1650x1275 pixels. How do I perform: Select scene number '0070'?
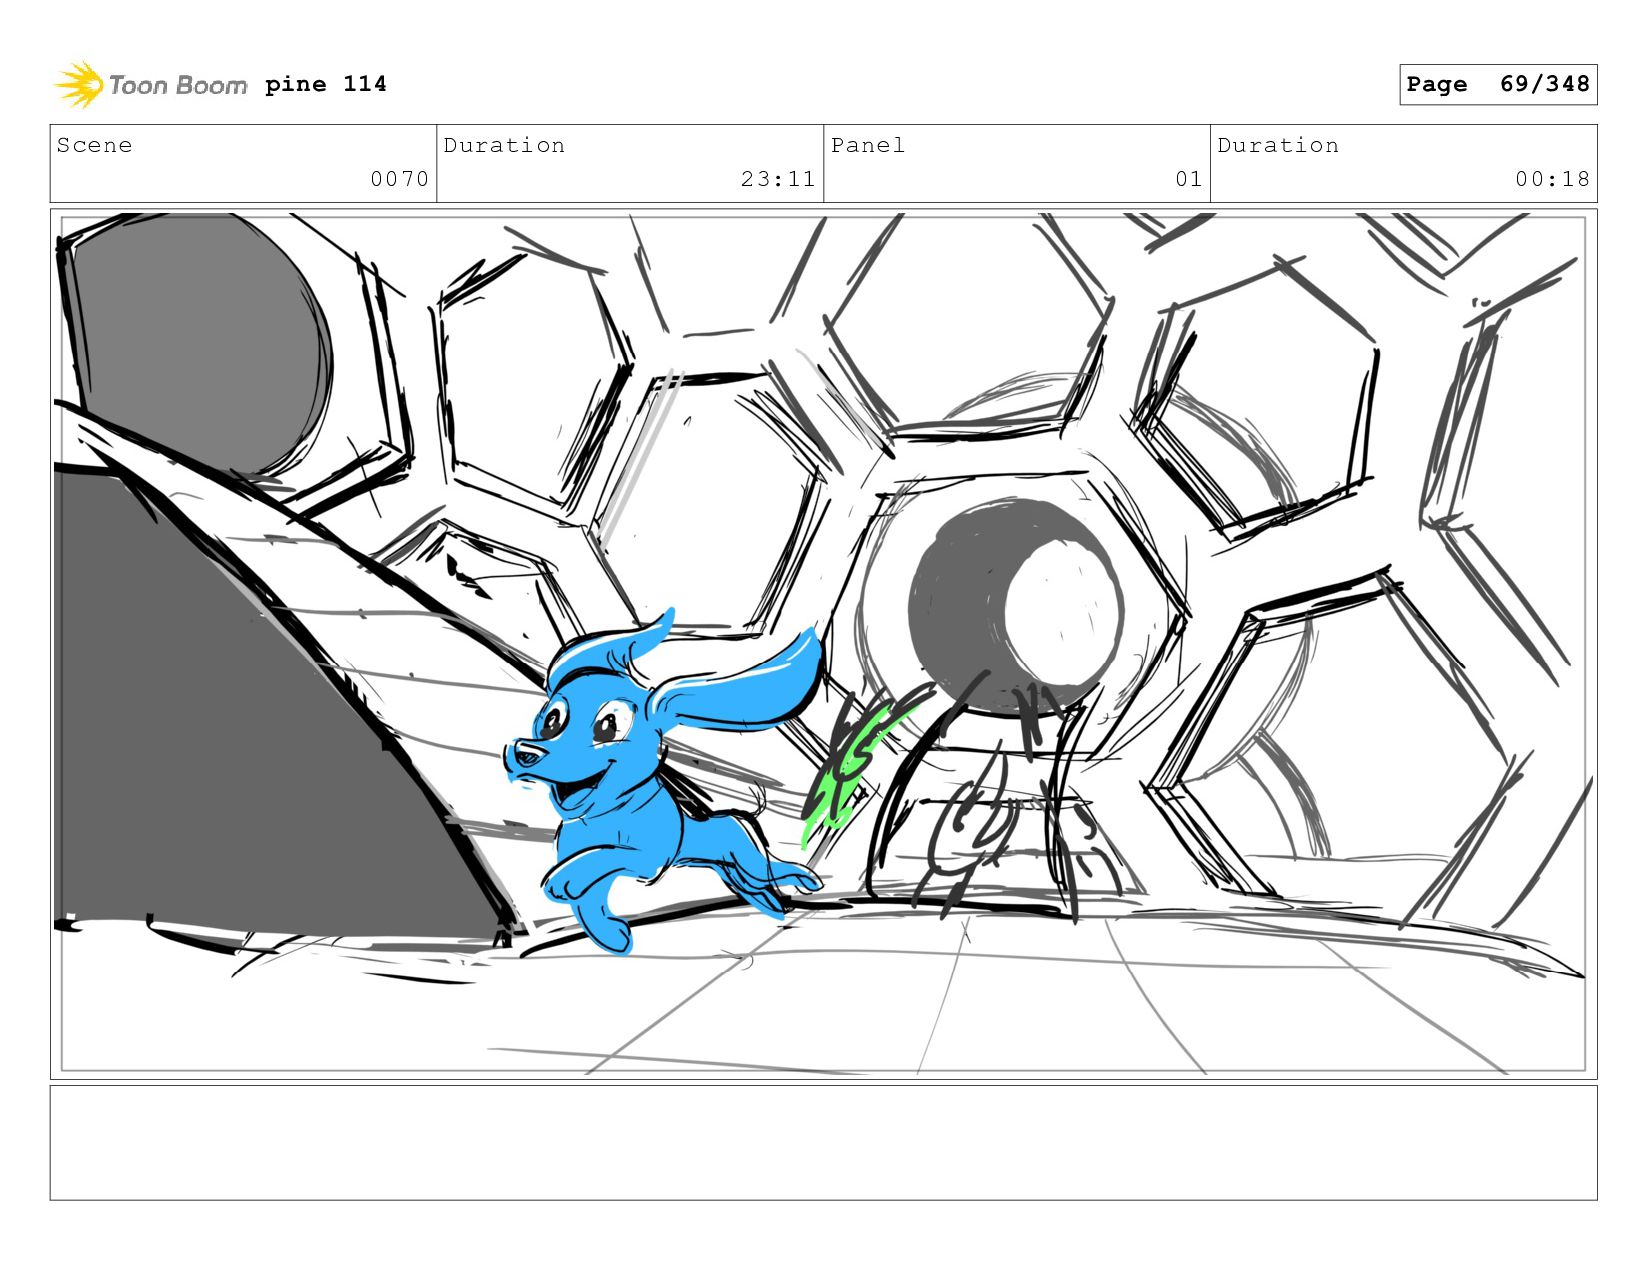(399, 179)
